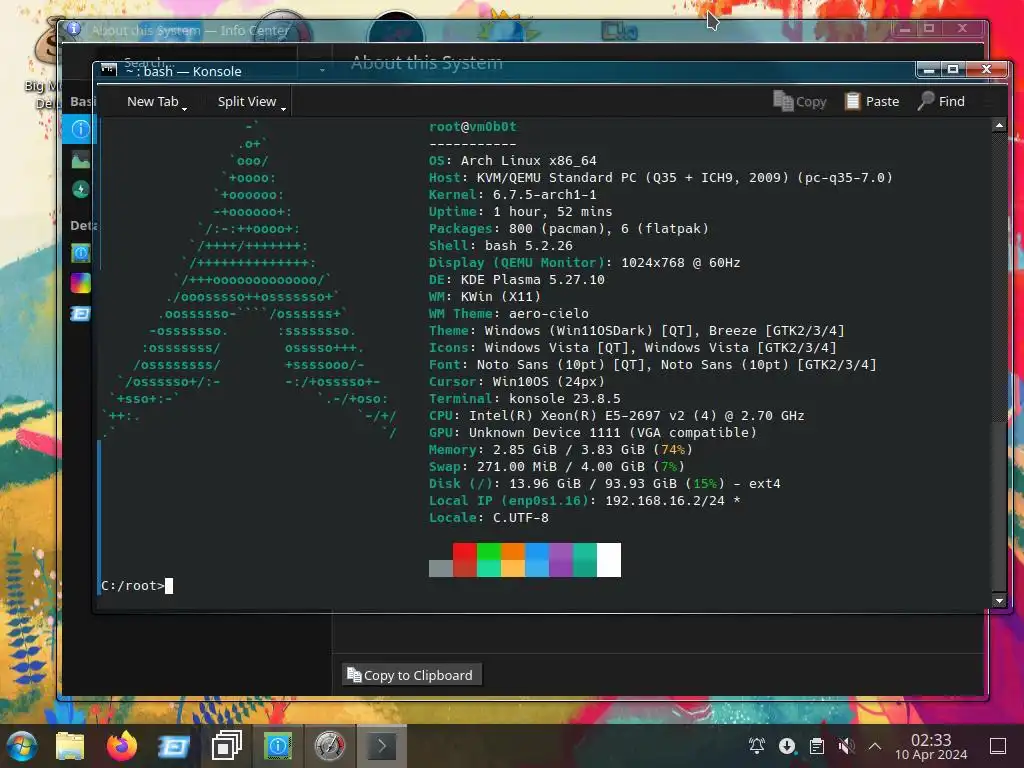Expand hidden tray icons with the up arrow
Viewport: 1024px width, 768px height.
875,746
